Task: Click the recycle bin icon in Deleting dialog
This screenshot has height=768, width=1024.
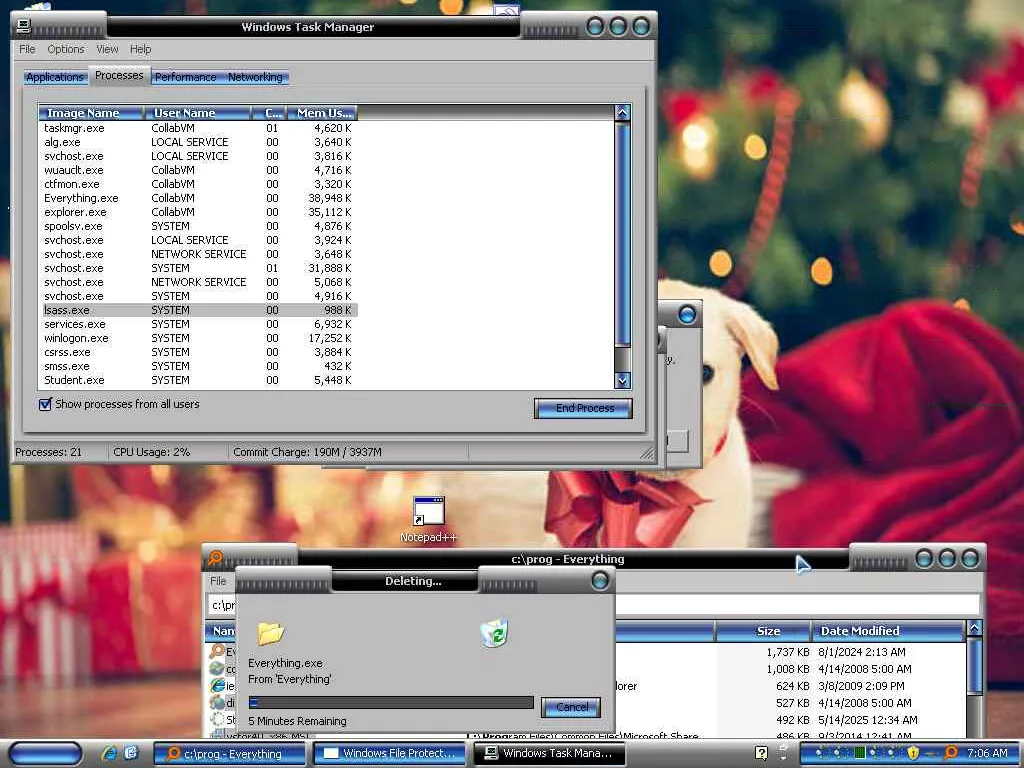Action: pyautogui.click(x=494, y=633)
